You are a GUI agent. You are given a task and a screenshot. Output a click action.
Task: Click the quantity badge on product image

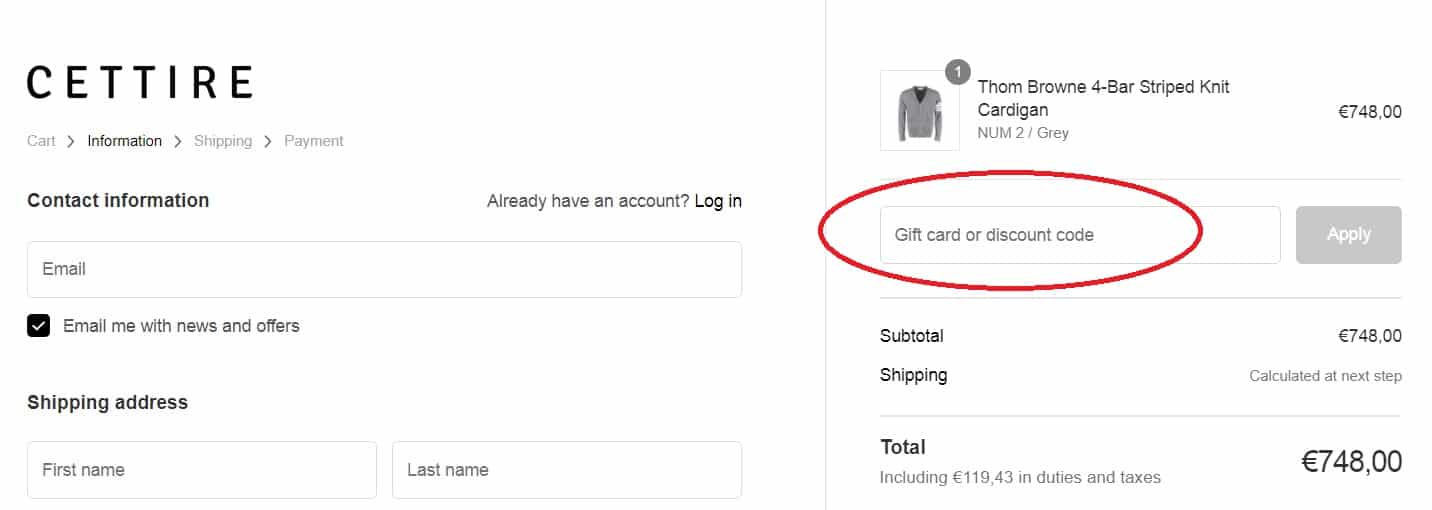[957, 72]
